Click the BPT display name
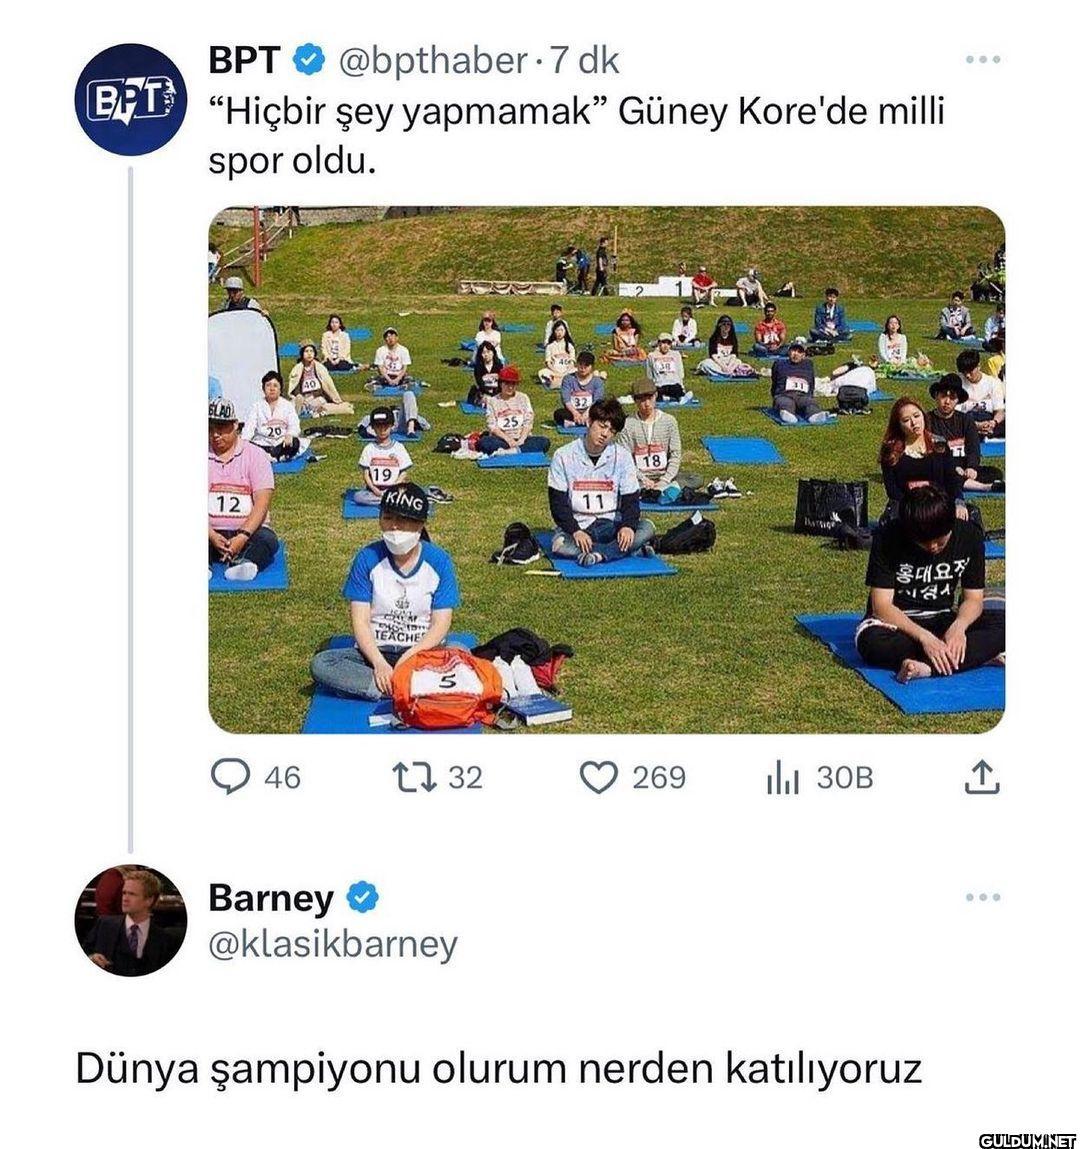 (x=245, y=60)
